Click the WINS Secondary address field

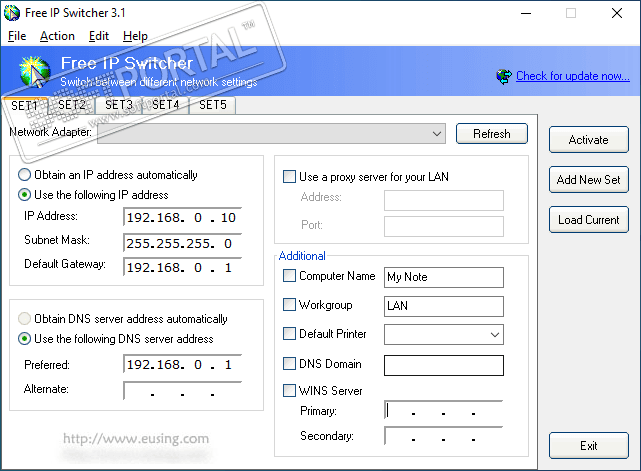[x=444, y=436]
